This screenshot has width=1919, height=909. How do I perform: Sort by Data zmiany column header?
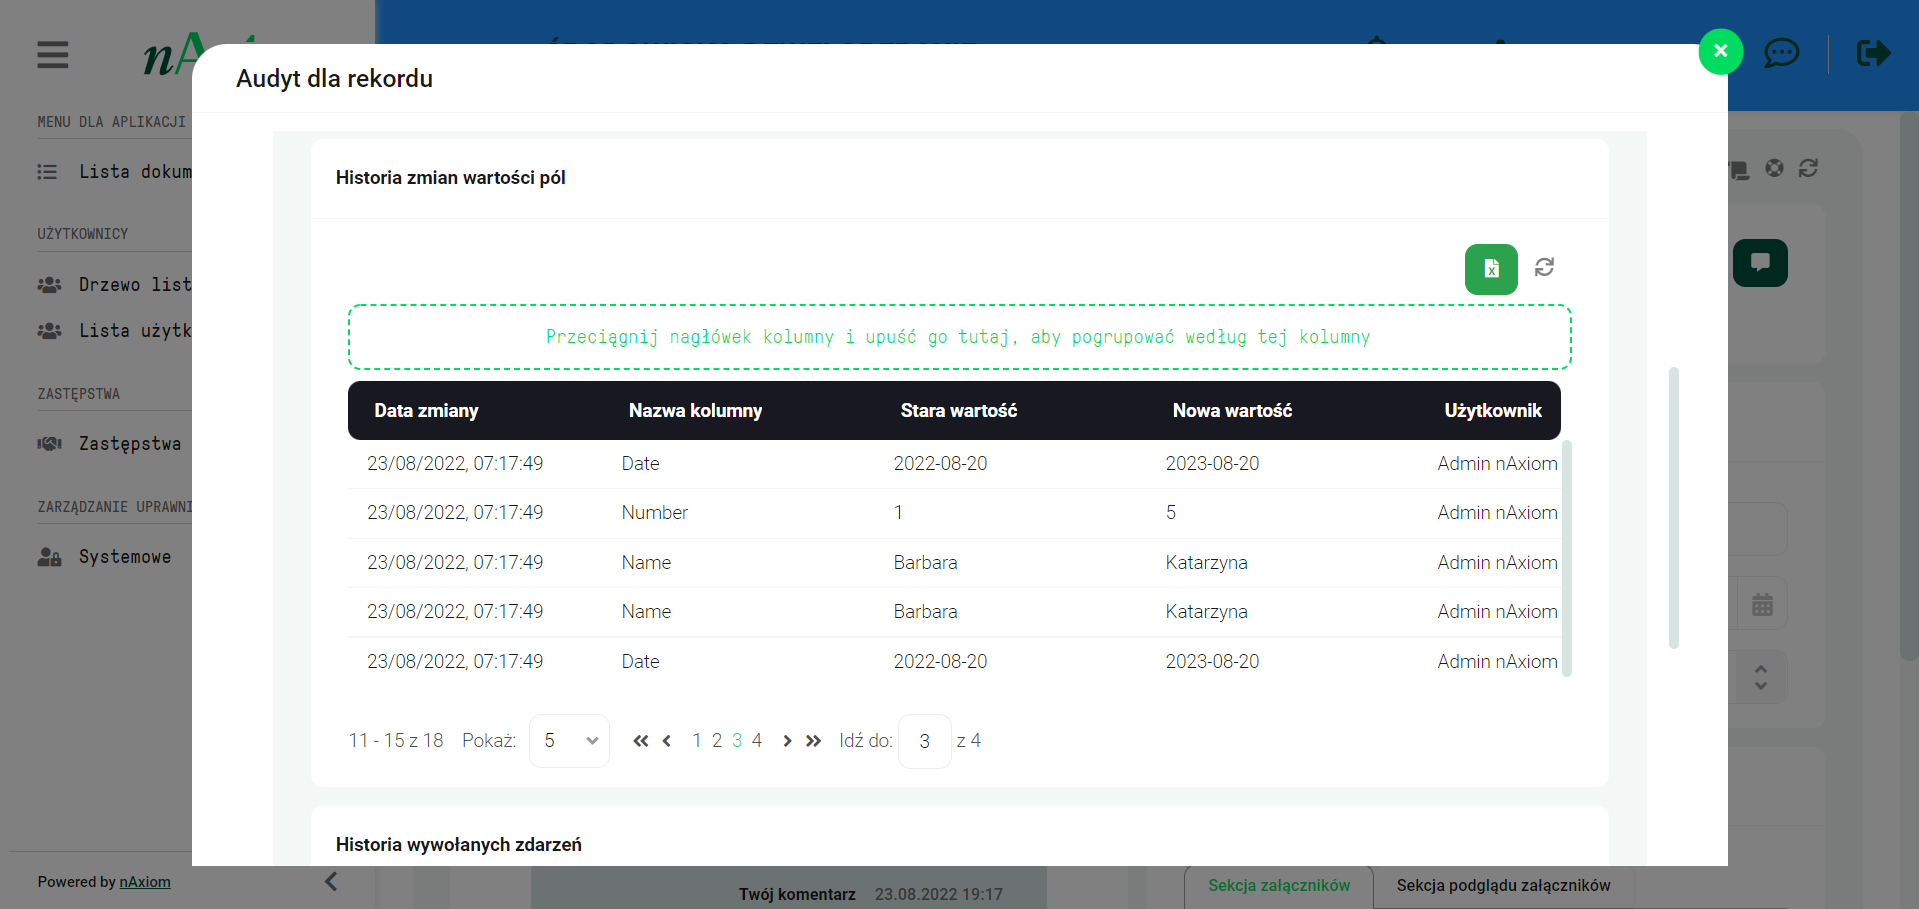(426, 411)
